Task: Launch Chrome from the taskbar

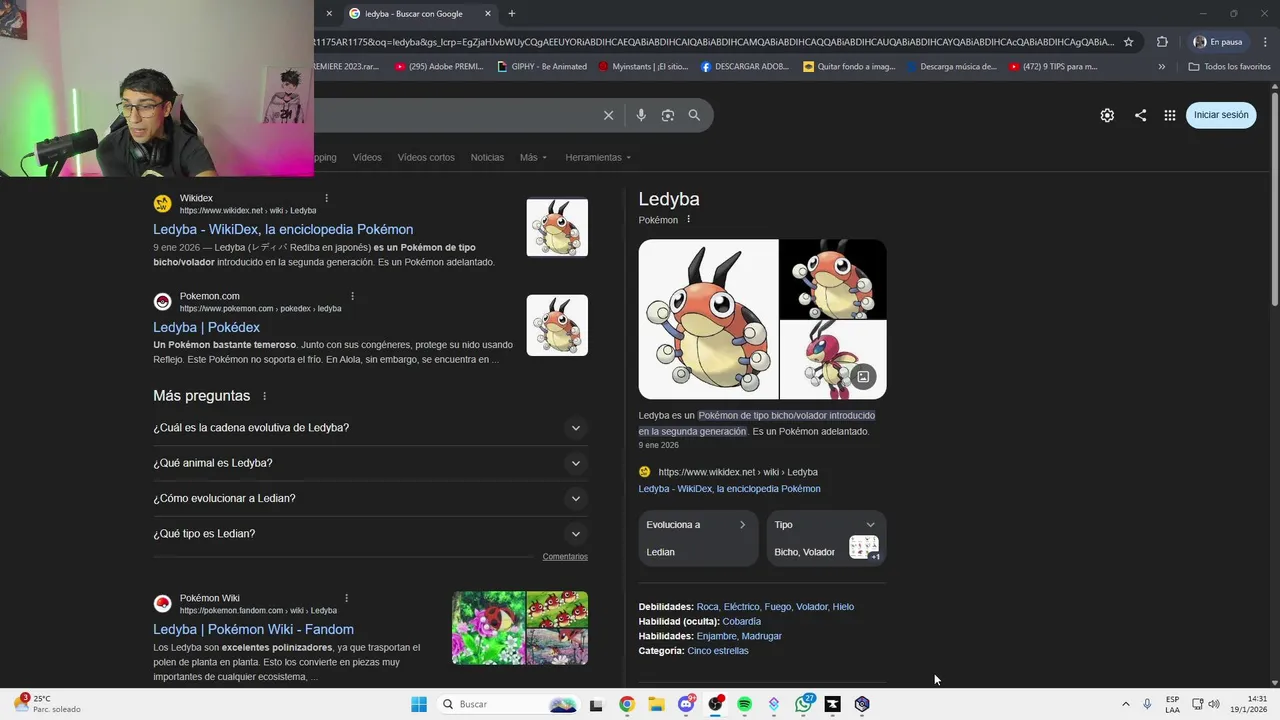Action: pyautogui.click(x=626, y=704)
